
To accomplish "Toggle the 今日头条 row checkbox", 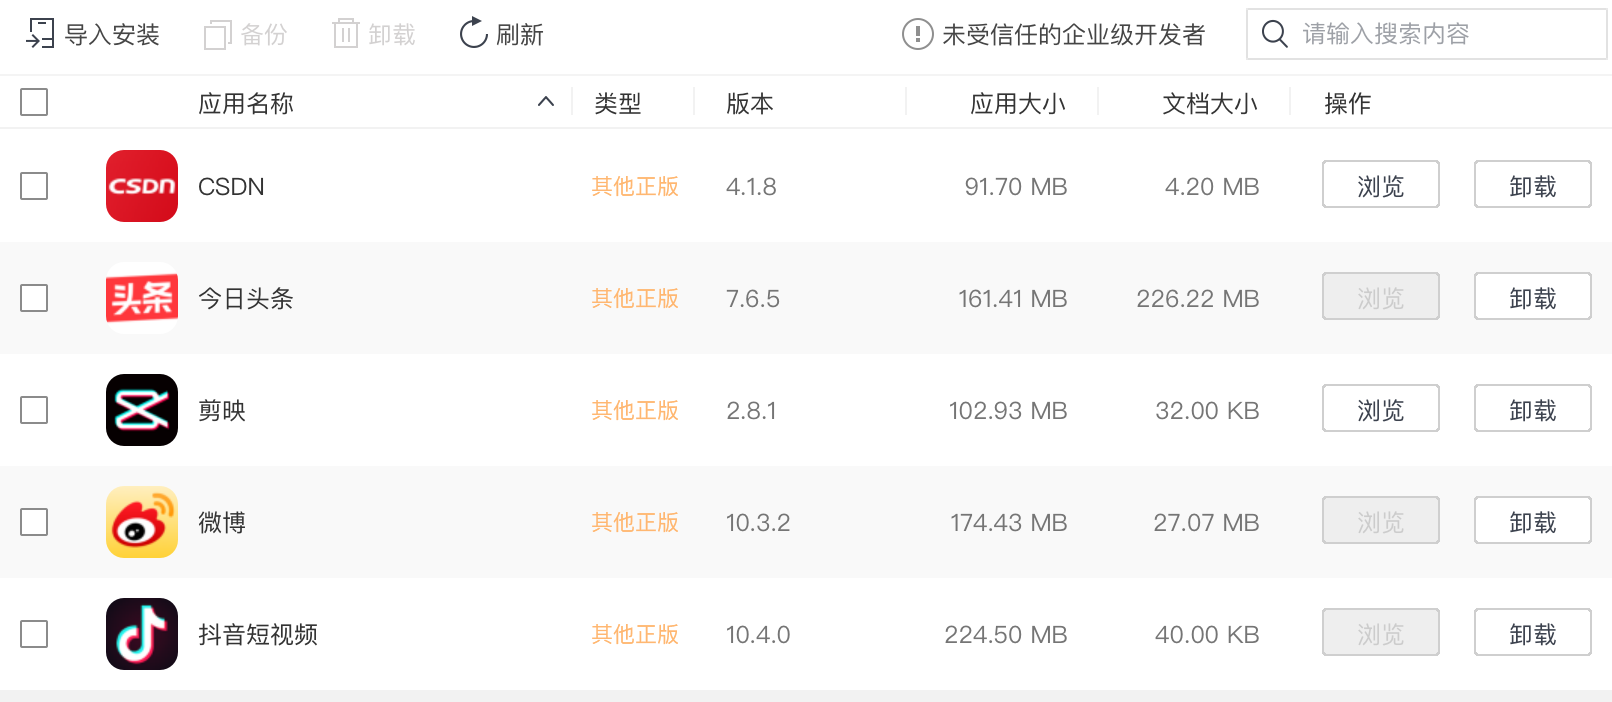I will [x=33, y=298].
